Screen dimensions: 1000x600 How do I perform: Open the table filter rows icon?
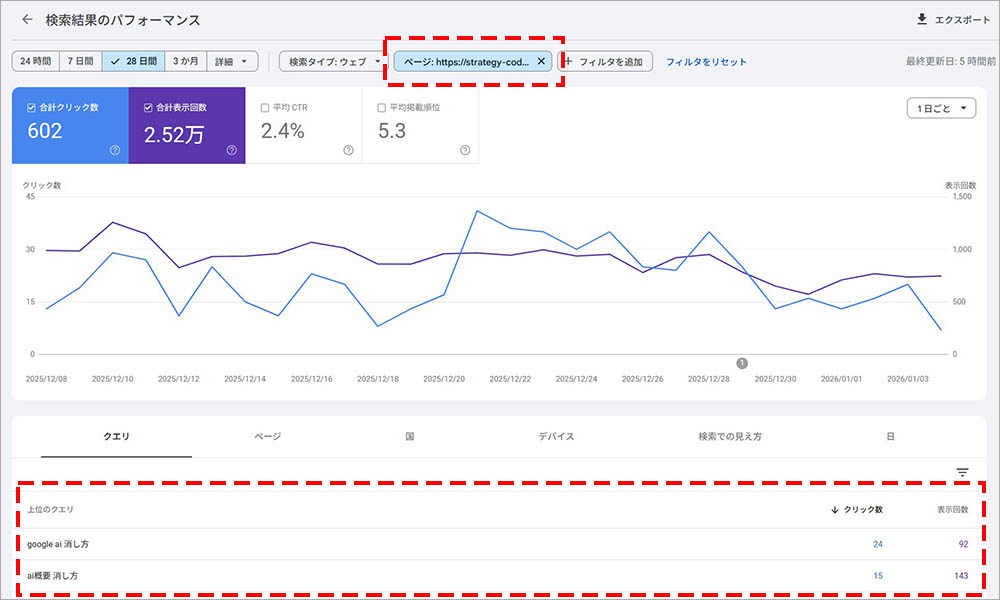[x=962, y=472]
